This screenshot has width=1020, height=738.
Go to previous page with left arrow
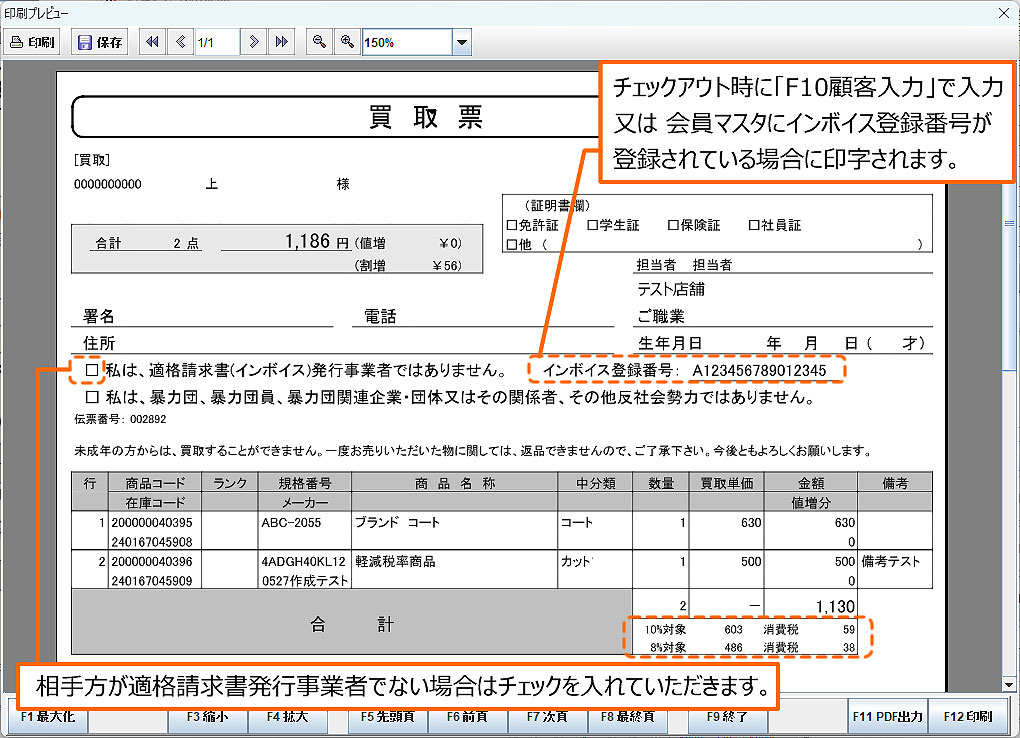click(x=180, y=42)
